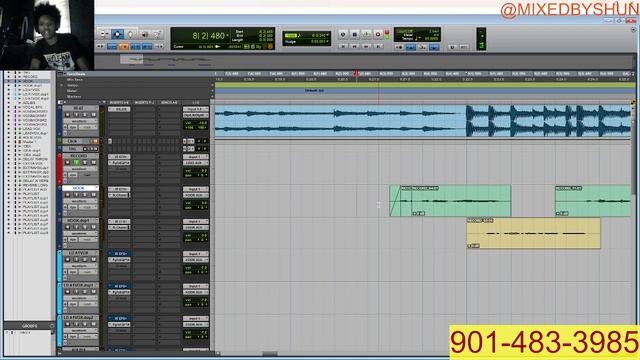640x360 pixels.
Task: Toggle Wait for Note button
Action: point(399,48)
